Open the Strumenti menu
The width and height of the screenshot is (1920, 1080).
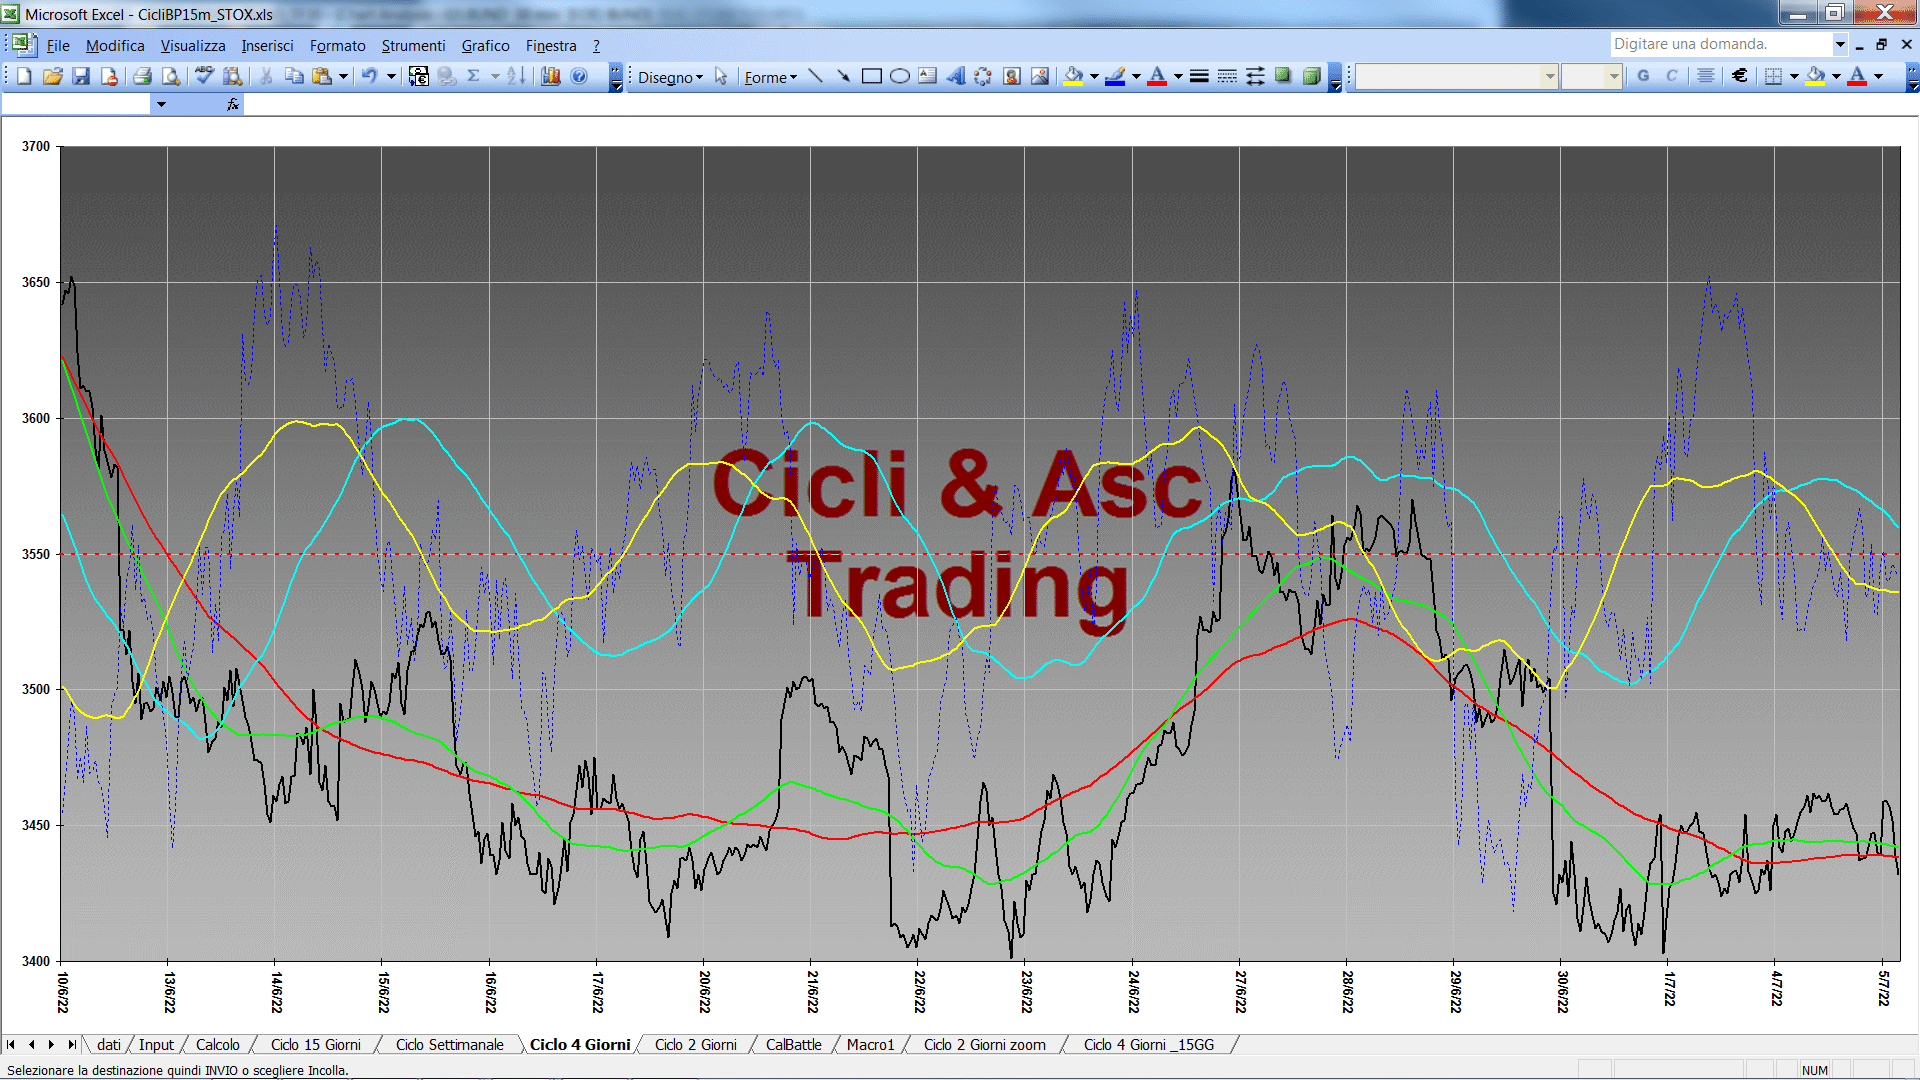(x=413, y=45)
